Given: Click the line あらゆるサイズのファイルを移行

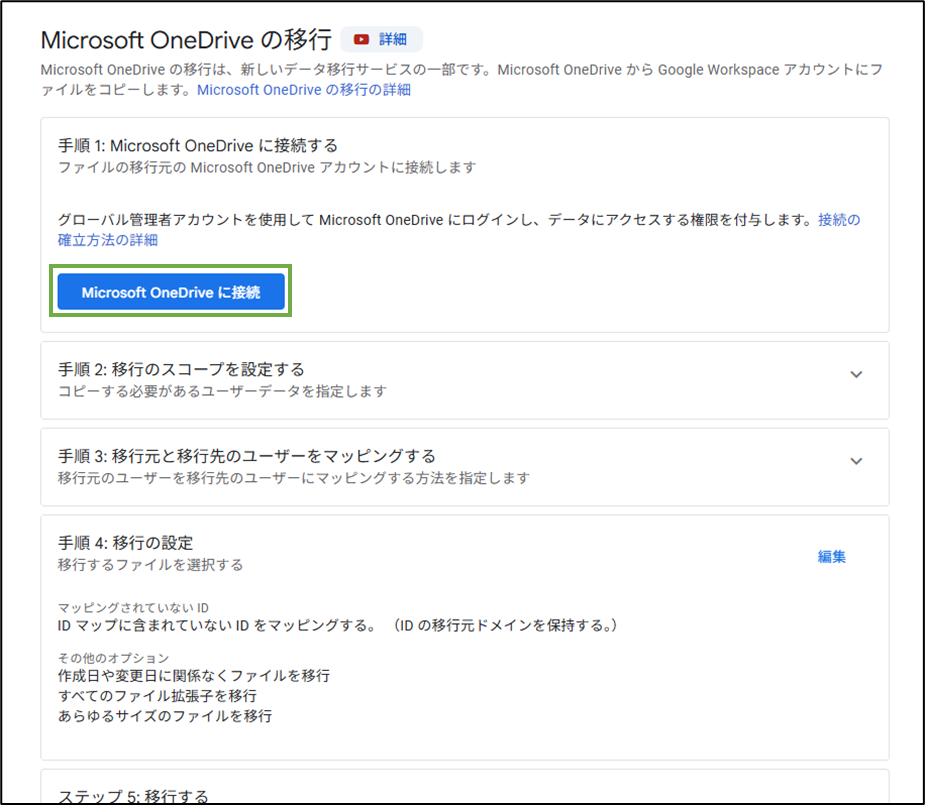Looking at the screenshot, I should [x=165, y=715].
